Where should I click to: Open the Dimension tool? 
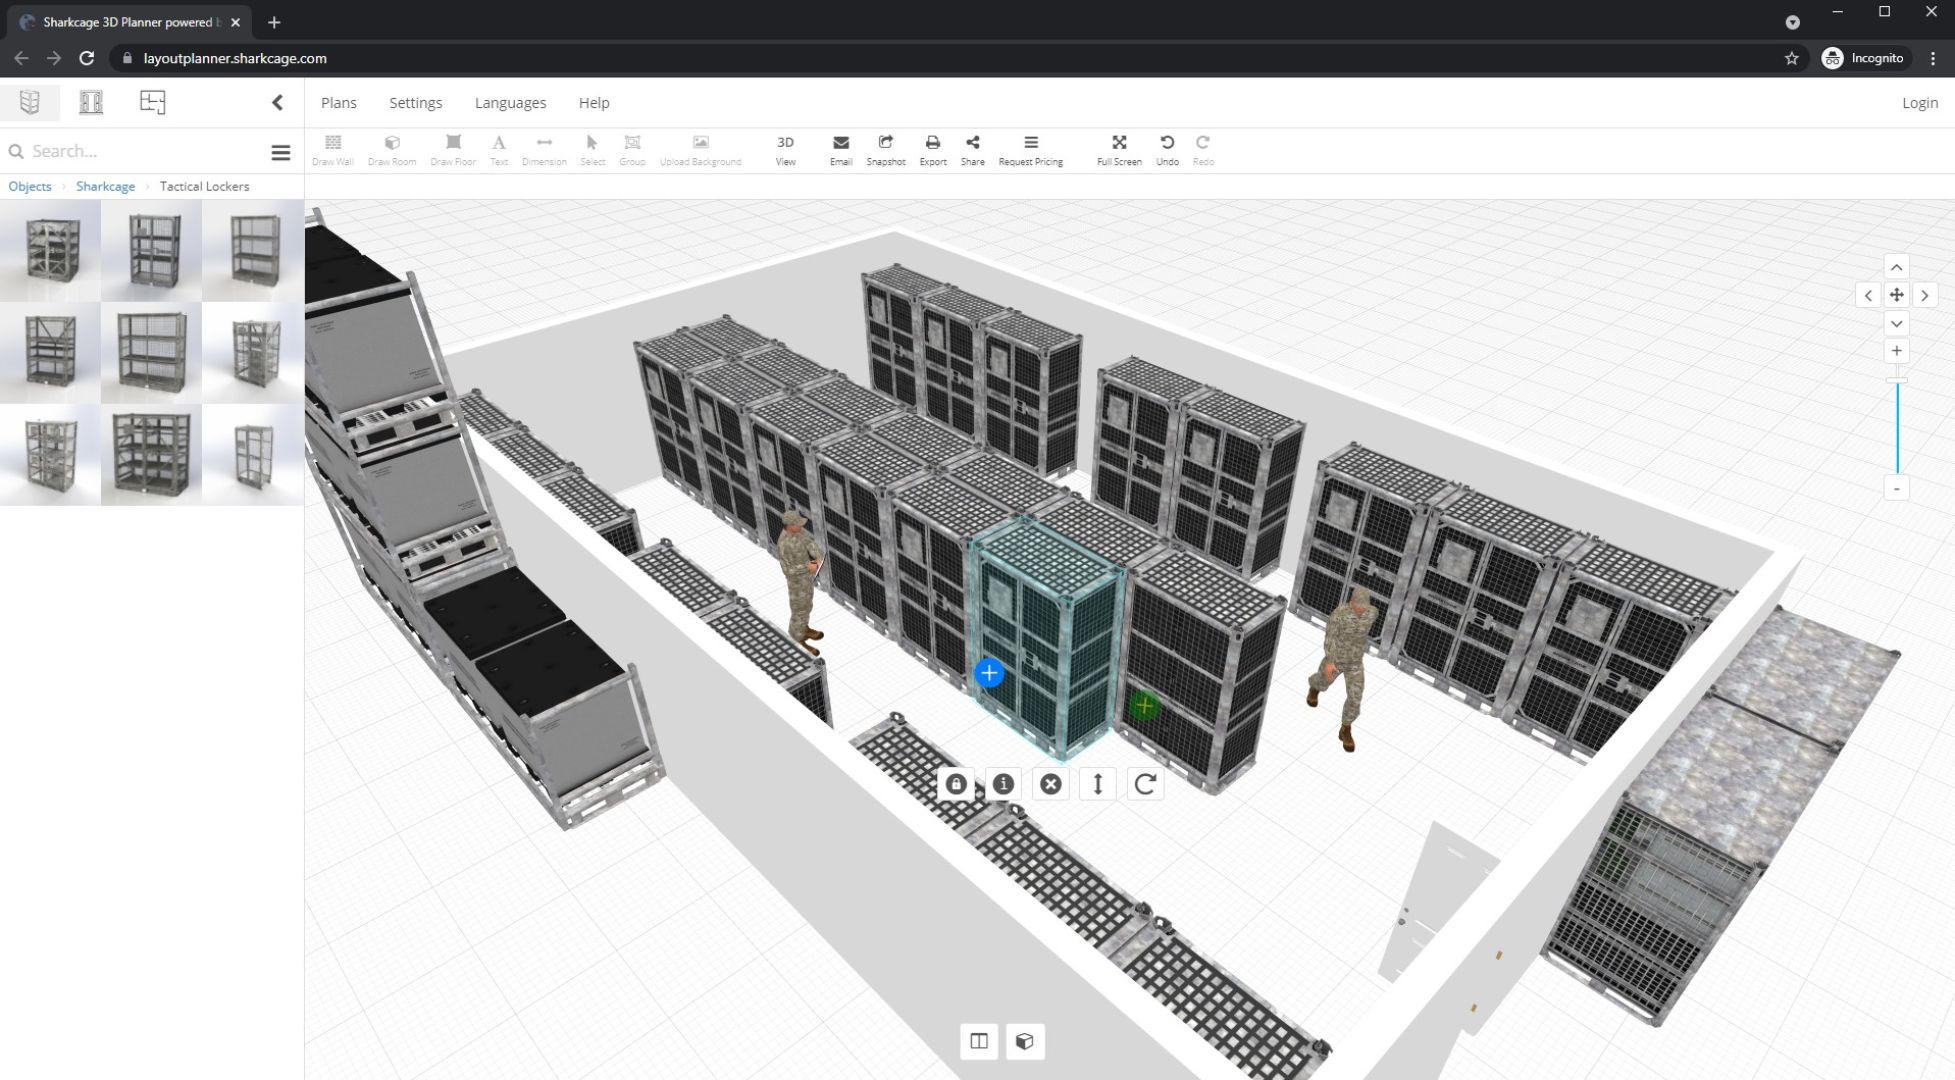(545, 148)
